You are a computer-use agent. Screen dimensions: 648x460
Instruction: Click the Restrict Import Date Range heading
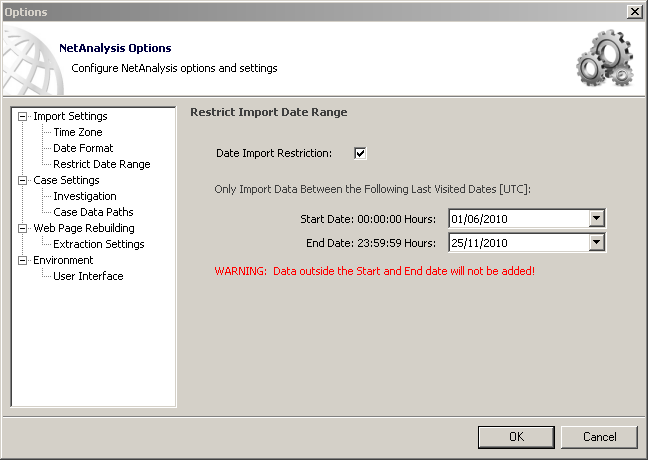click(x=269, y=112)
